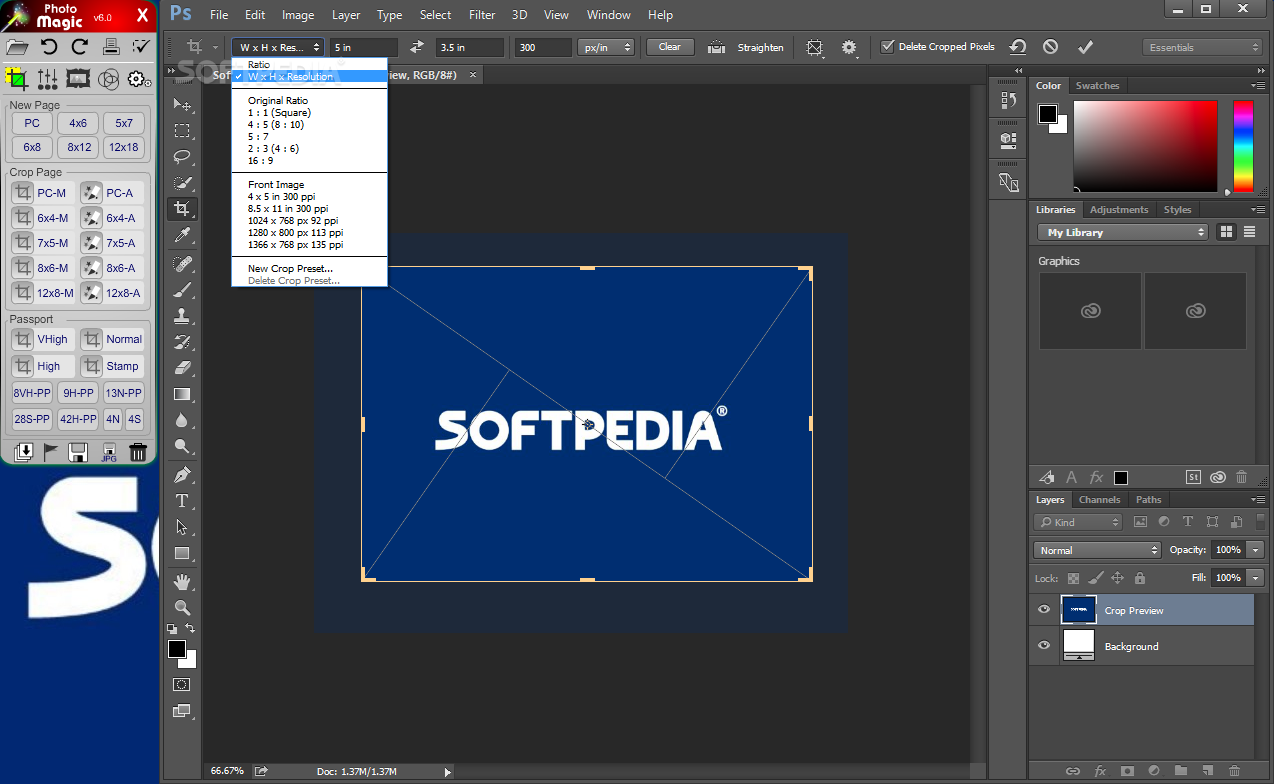Click the 42H-PP passport button

[x=78, y=419]
